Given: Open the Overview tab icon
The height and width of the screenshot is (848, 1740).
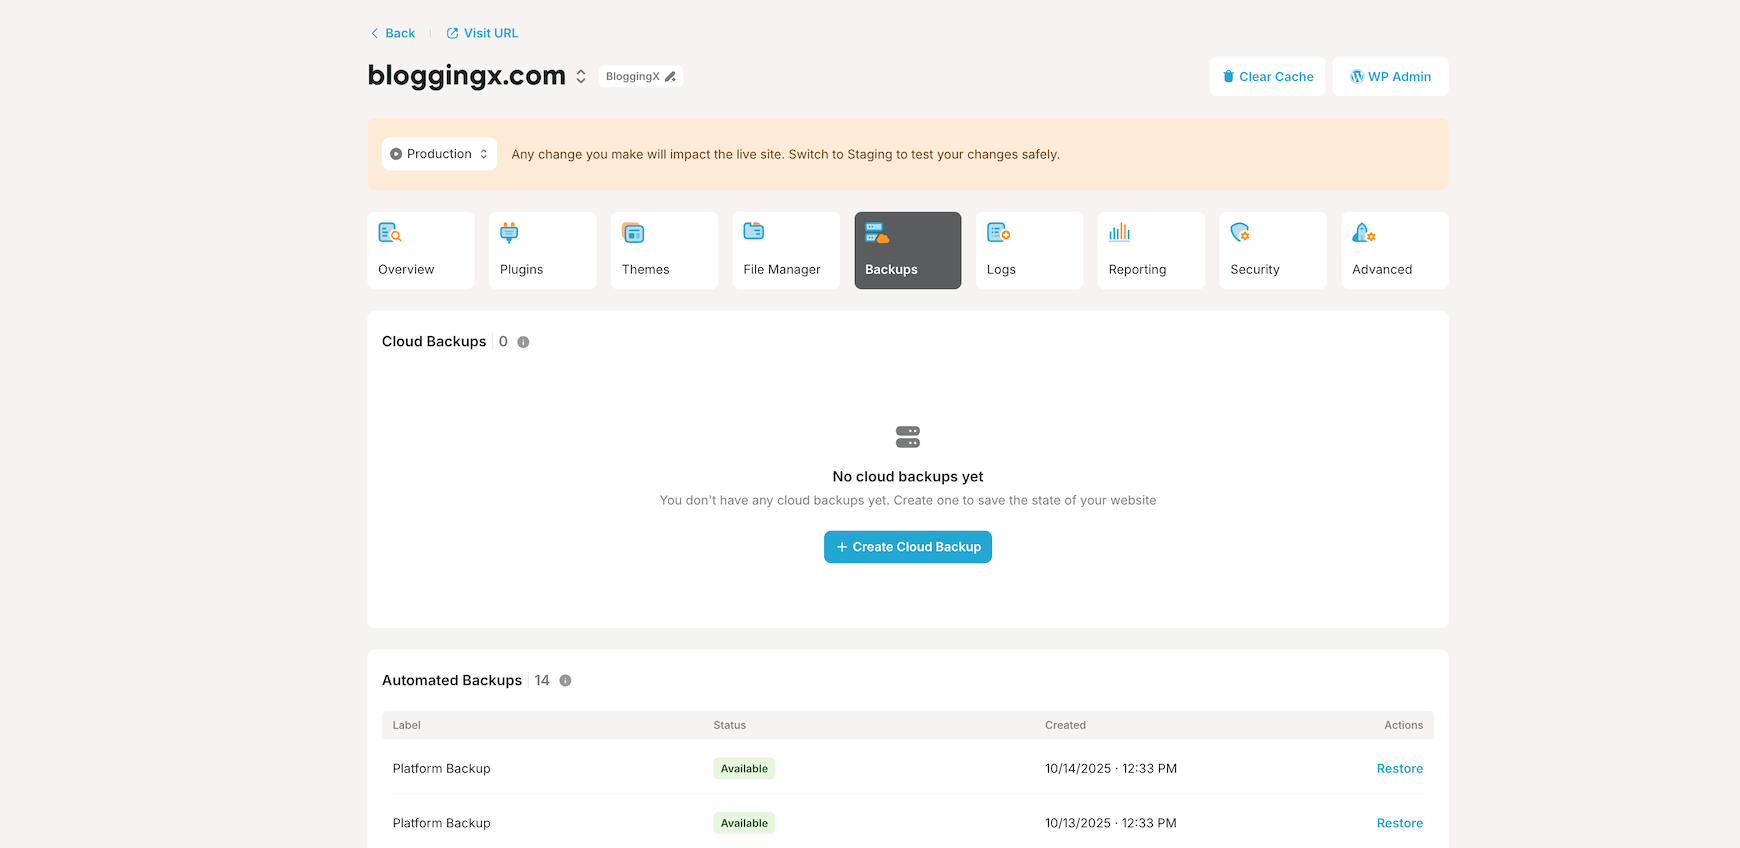Looking at the screenshot, I should 390,233.
